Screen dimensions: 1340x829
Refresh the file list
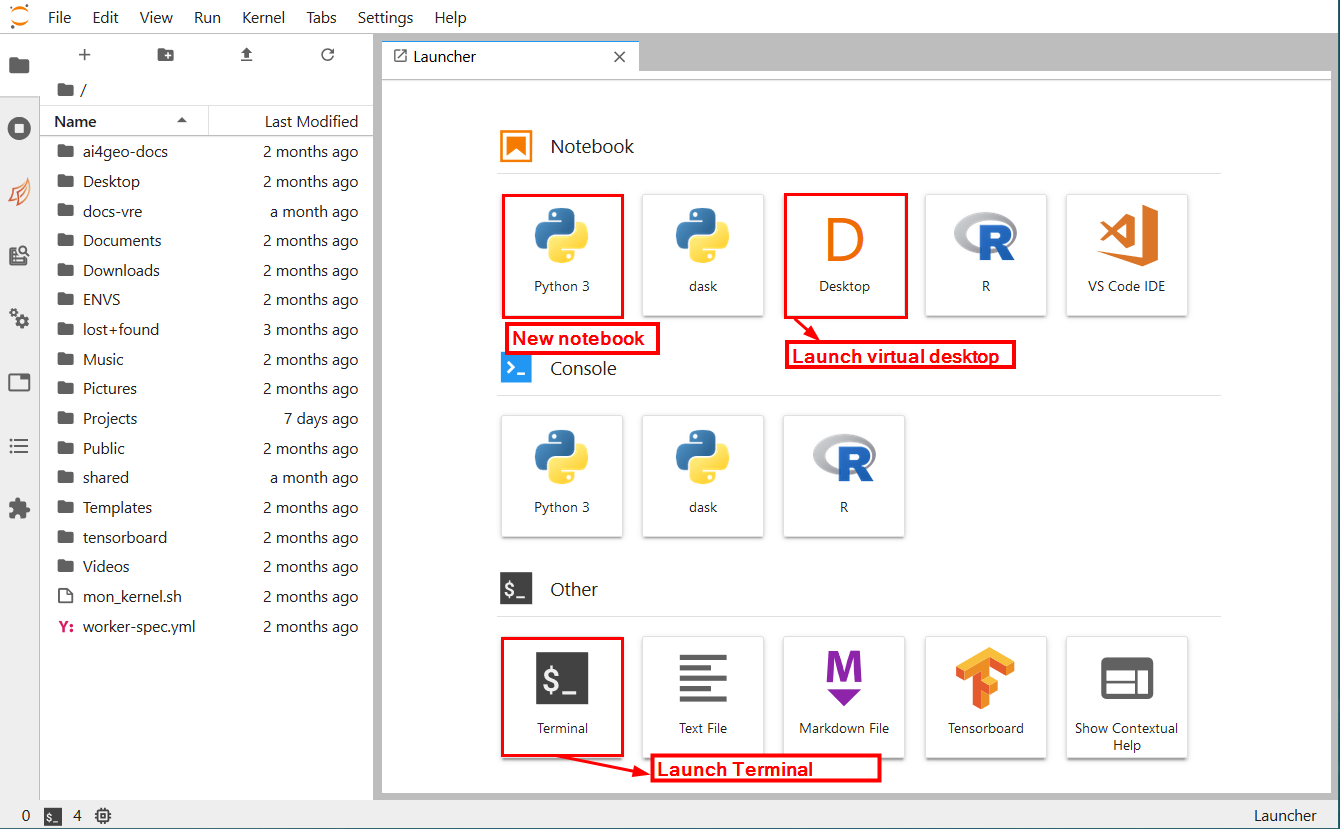point(328,55)
